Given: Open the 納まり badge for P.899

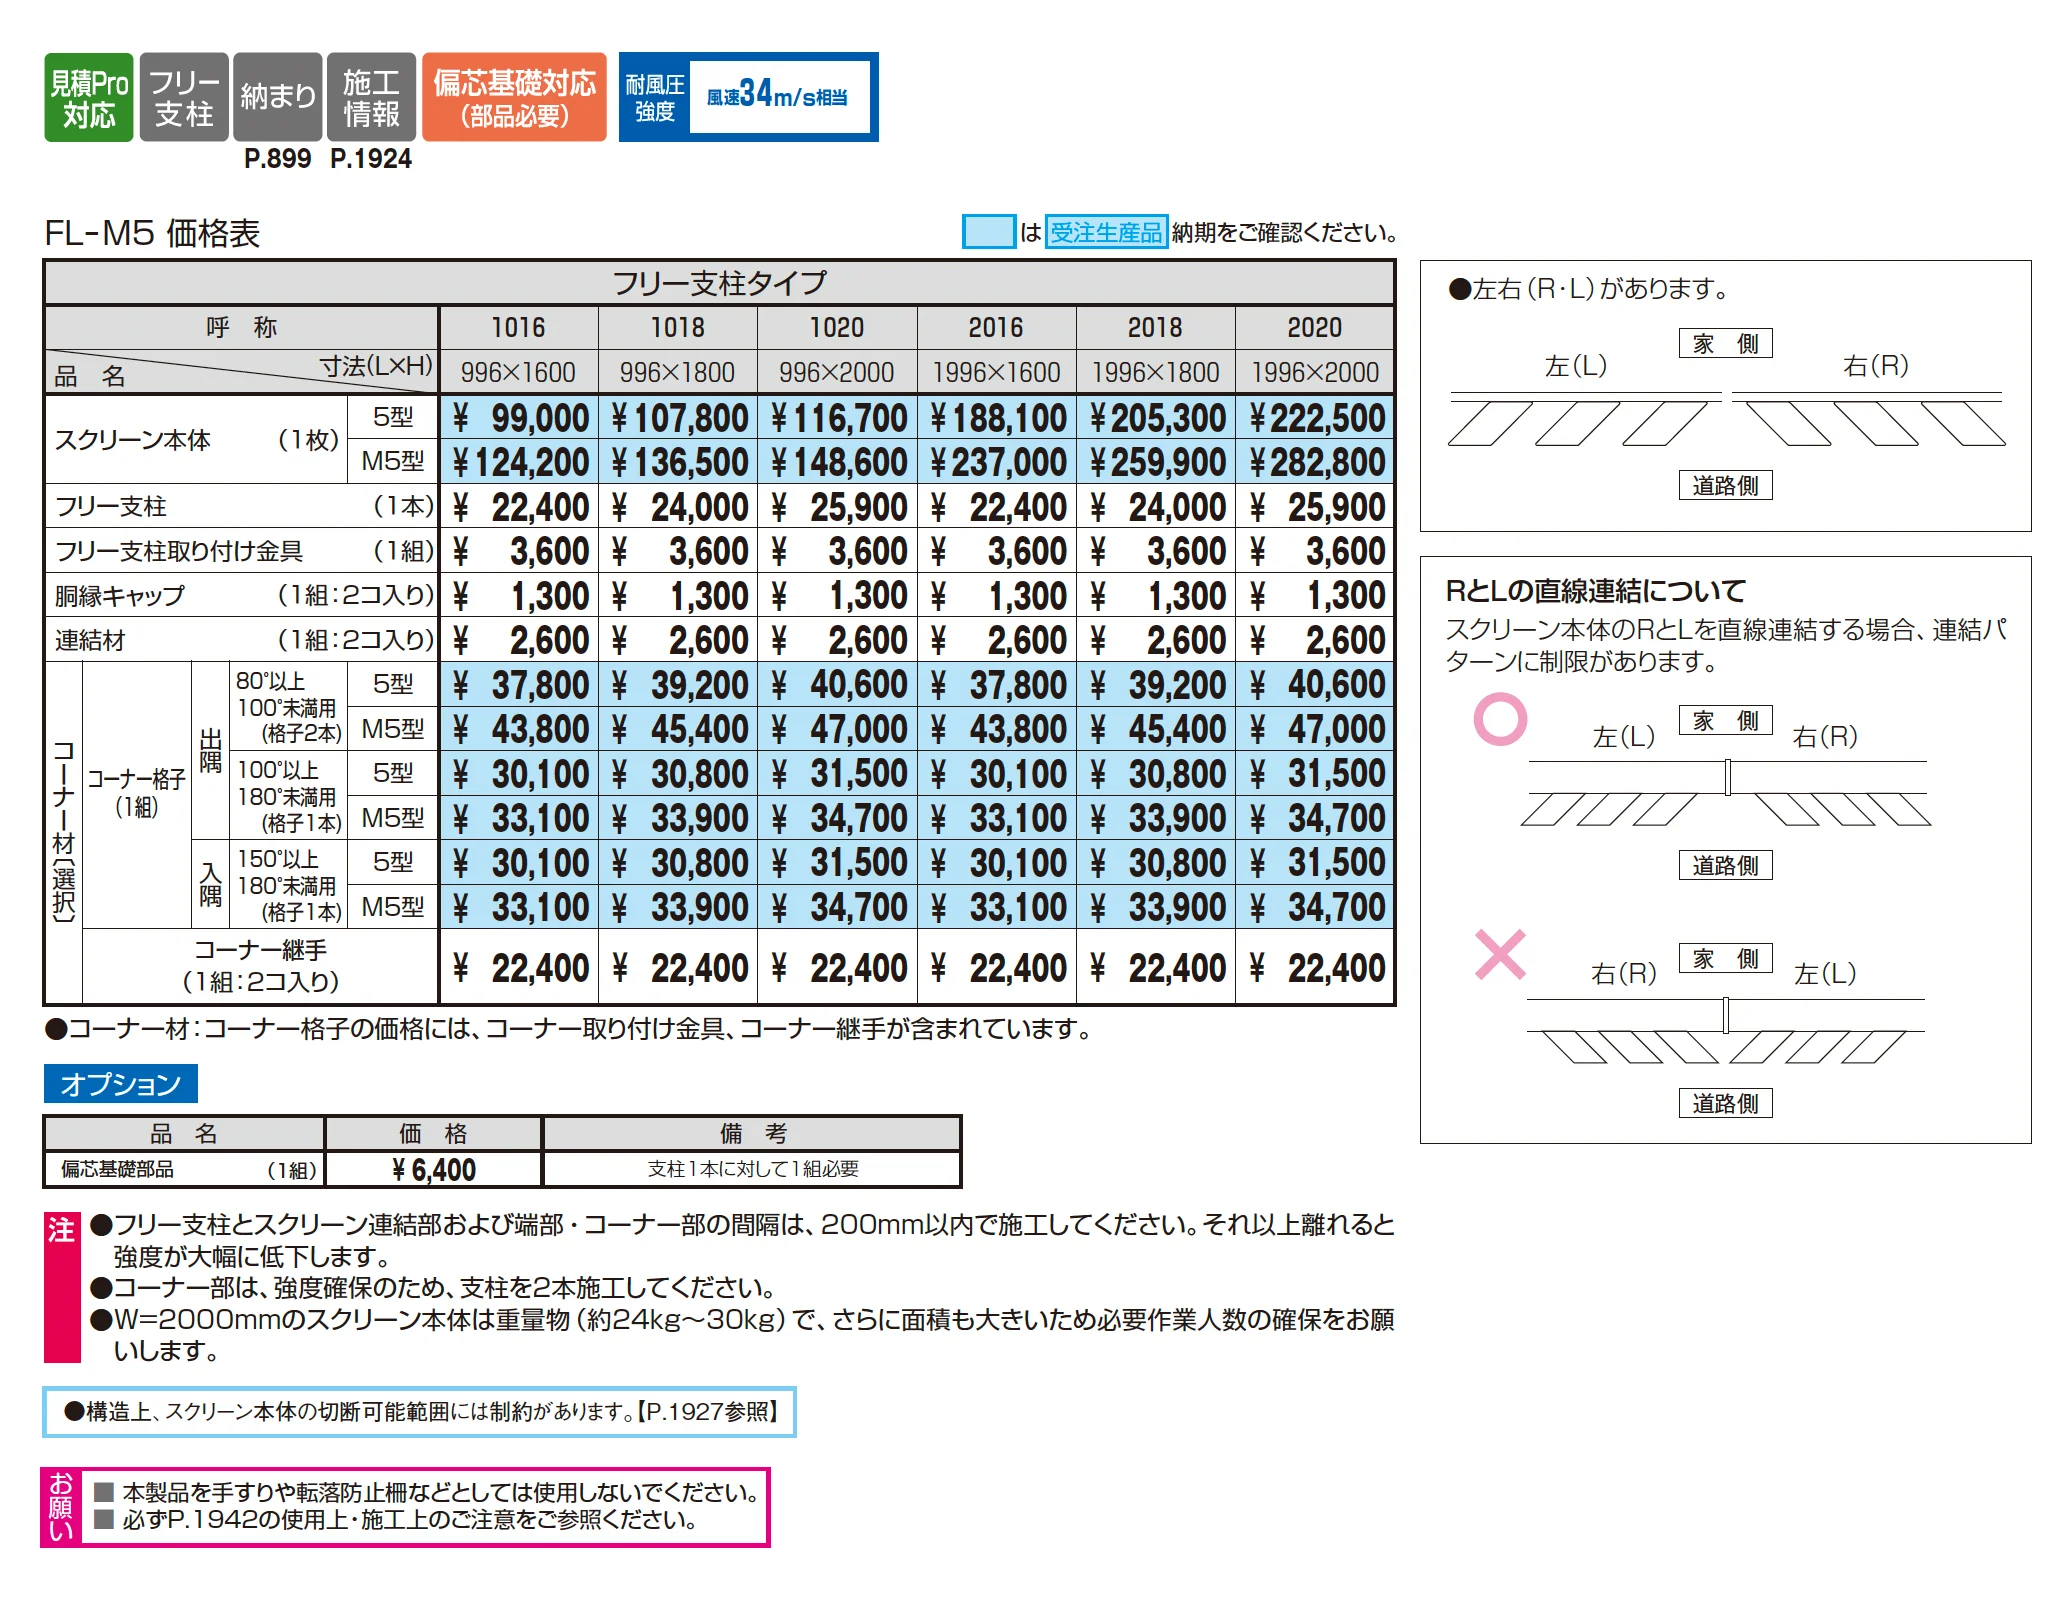Looking at the screenshot, I should point(278,97).
